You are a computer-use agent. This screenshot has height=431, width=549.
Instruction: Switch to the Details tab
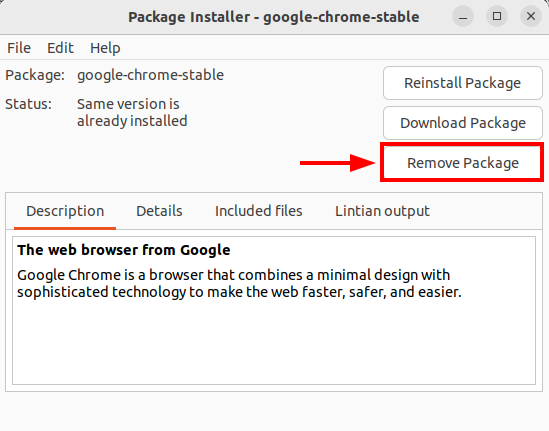pyautogui.click(x=159, y=211)
